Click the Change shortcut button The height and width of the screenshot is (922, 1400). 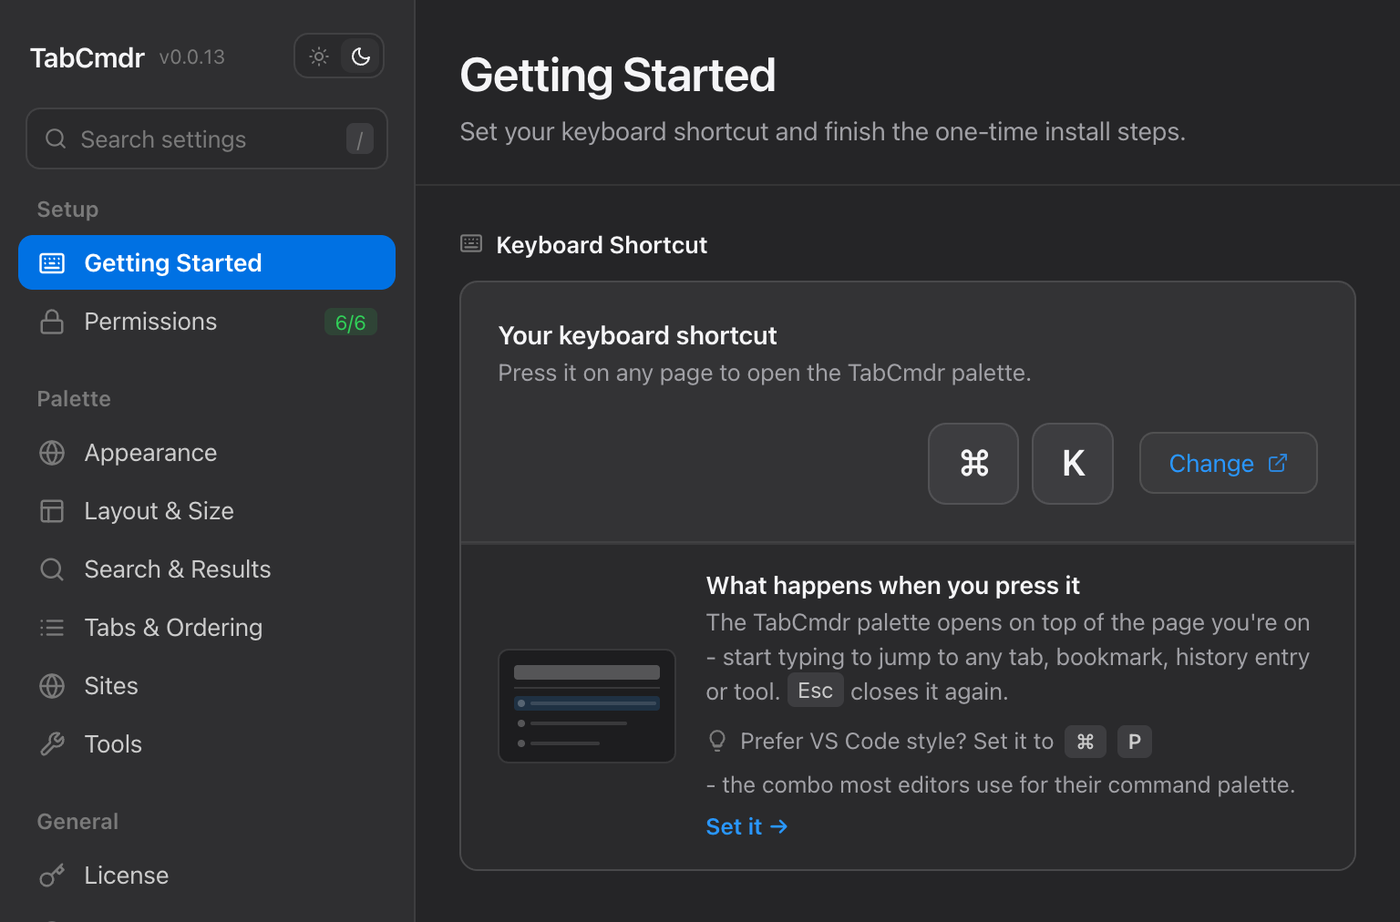(1228, 463)
